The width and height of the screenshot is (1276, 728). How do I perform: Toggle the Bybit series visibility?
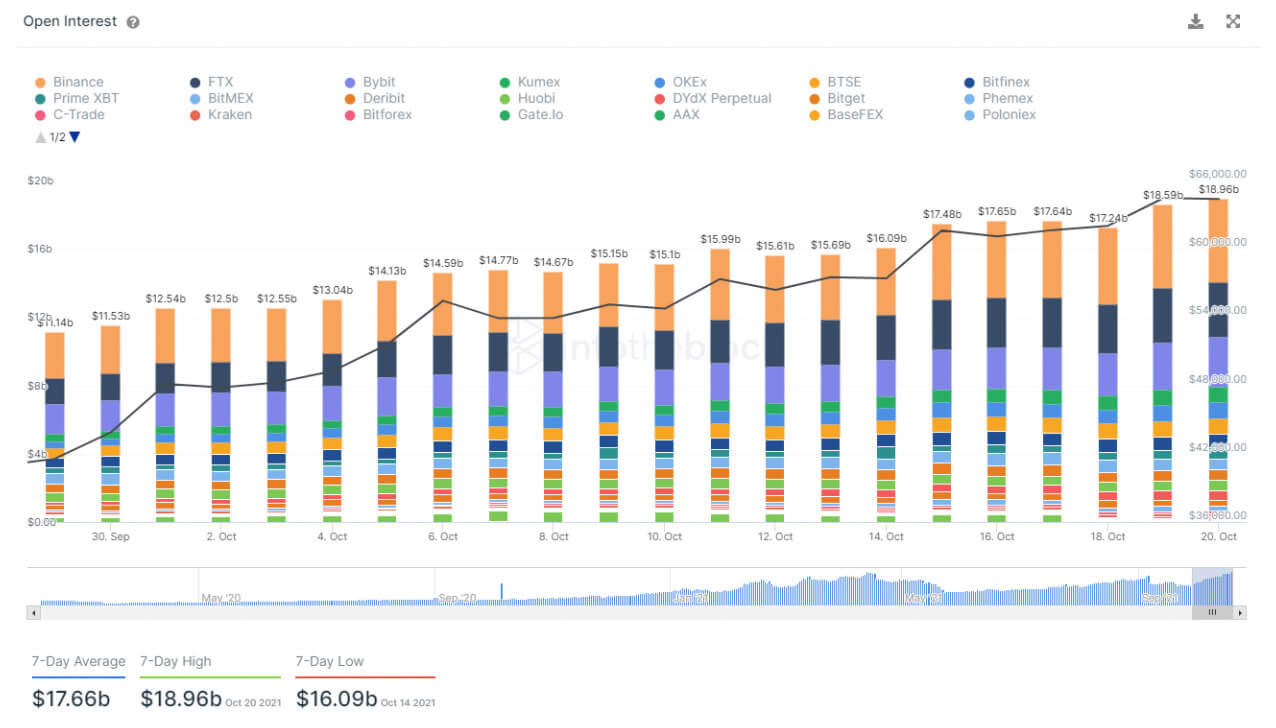coord(349,82)
